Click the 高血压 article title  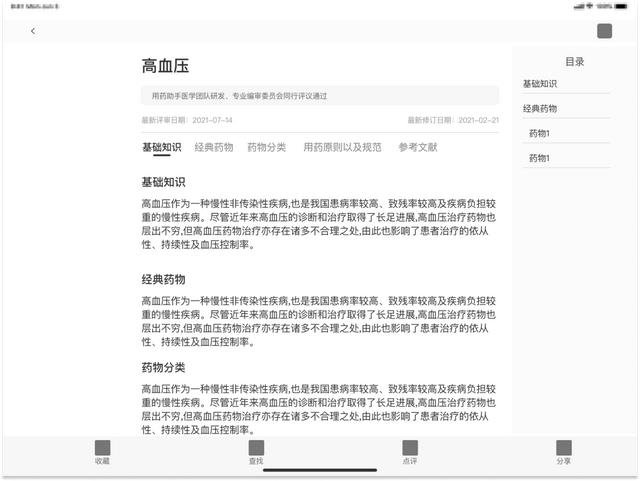pyautogui.click(x=165, y=67)
